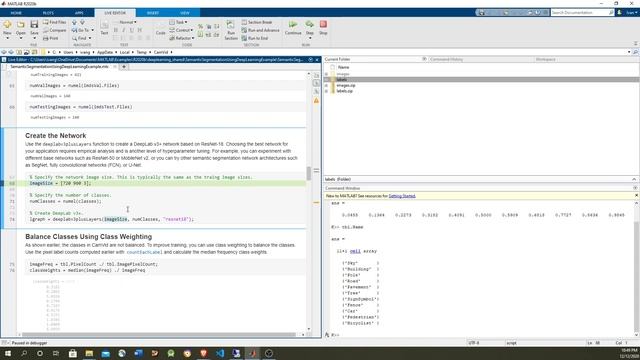
Task: Click the red Stop icon
Action: tap(323, 24)
